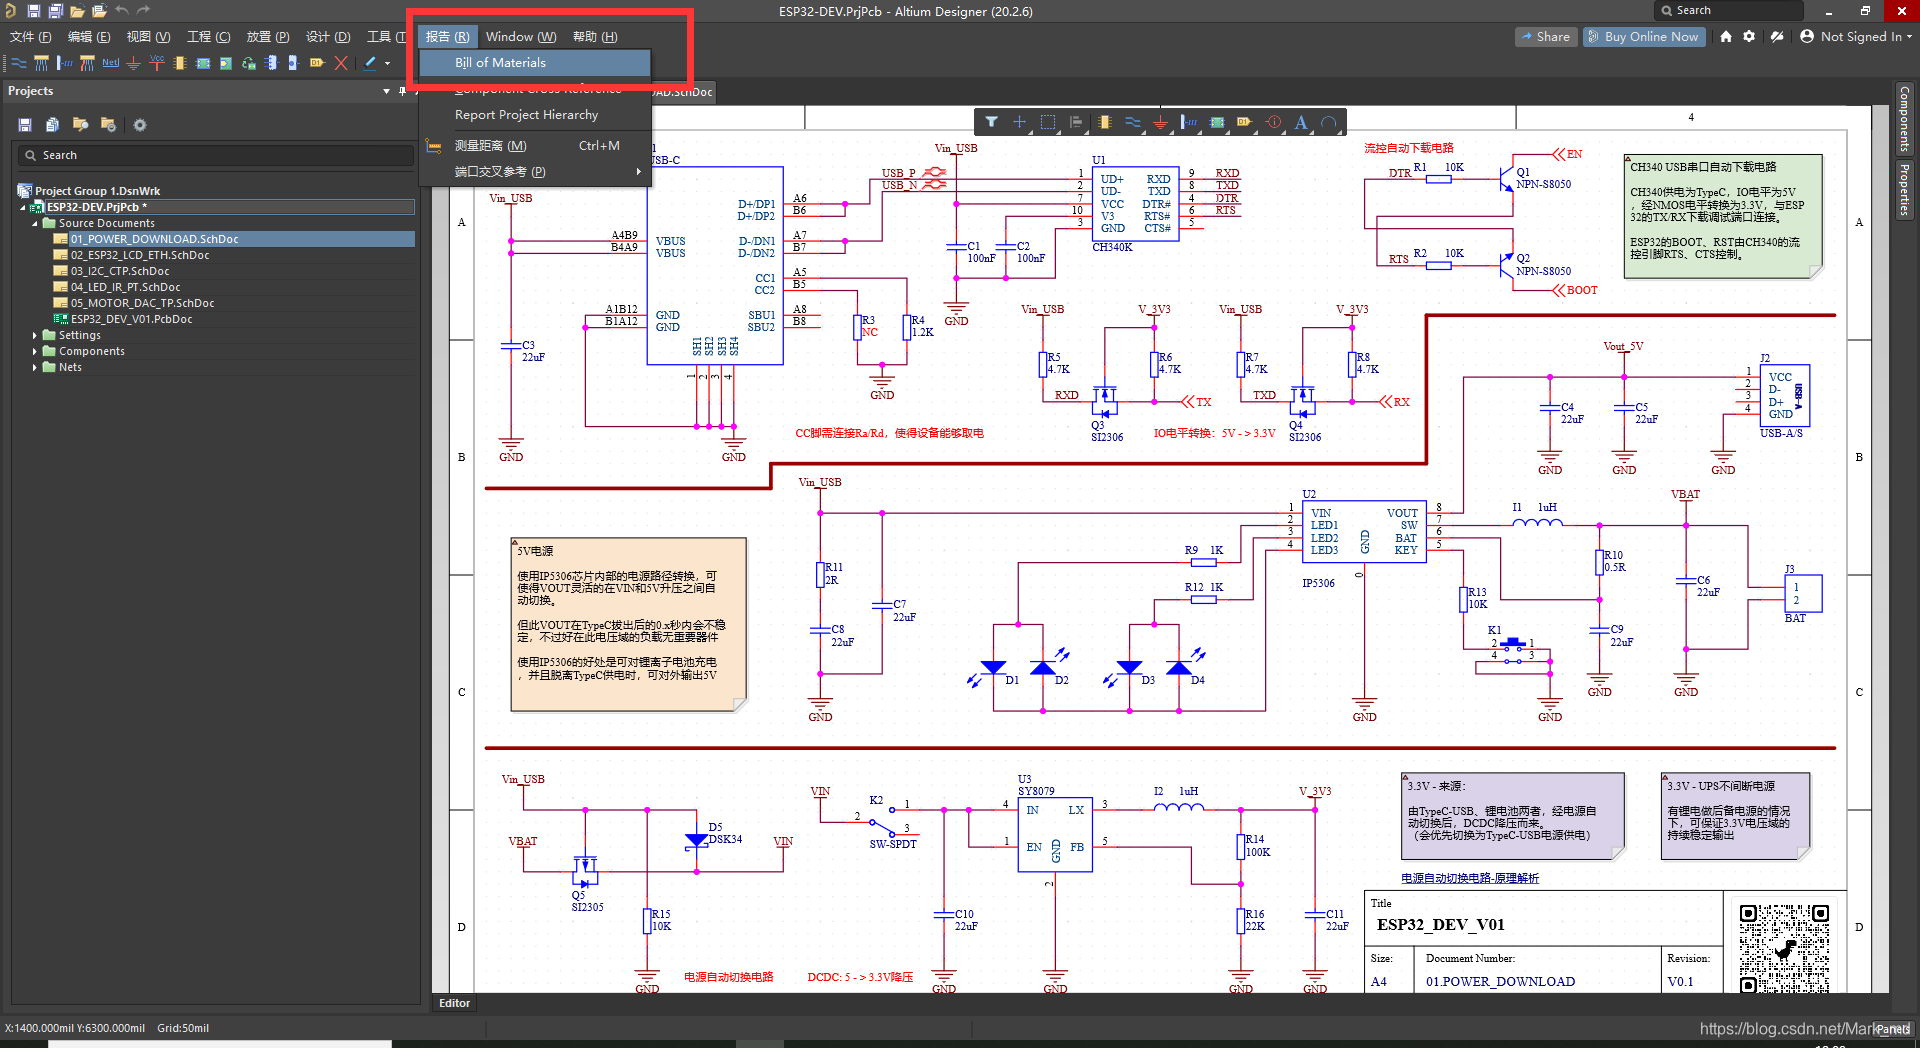1920x1048 pixels.
Task: Click the 测量距离 (M) menu entry
Action: click(x=535, y=146)
